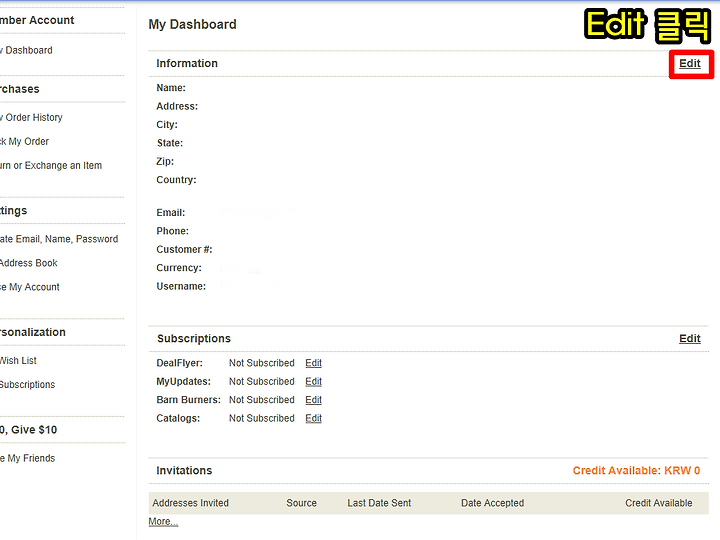
Task: Click the Settings sidebar heading
Action: click(14, 211)
